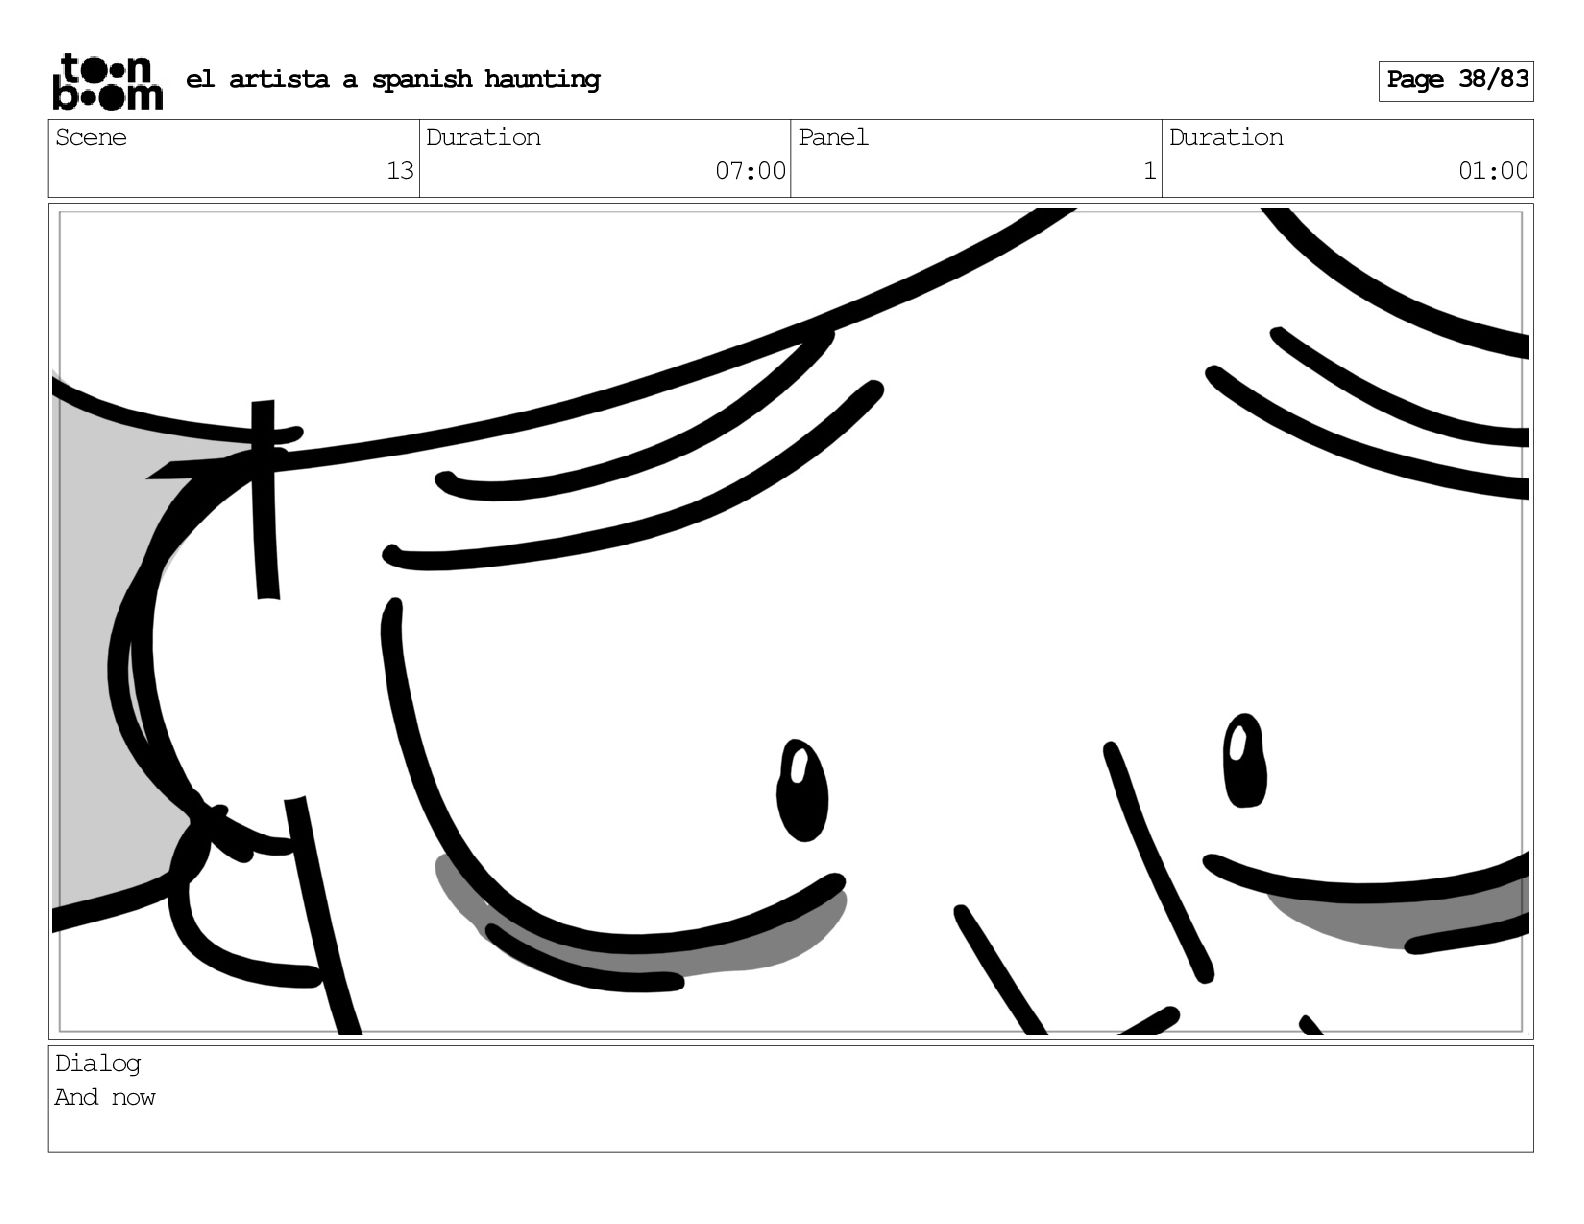This screenshot has height=1224, width=1584.
Task: Click the 'Page 38/83' box
Action: click(1456, 80)
